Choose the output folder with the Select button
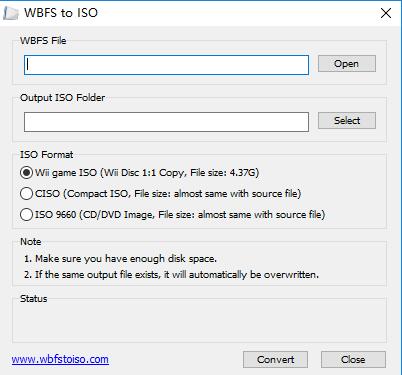The width and height of the screenshot is (402, 375). pos(347,120)
